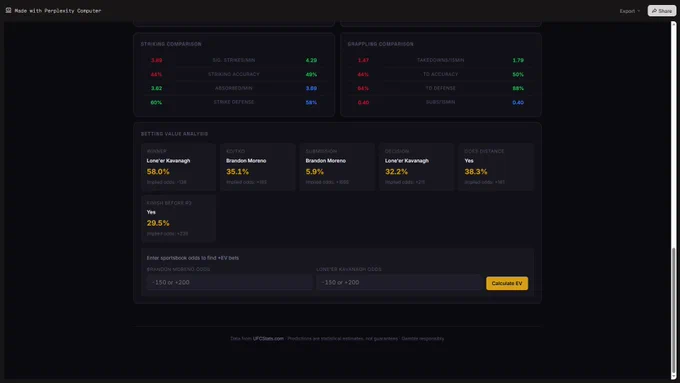Click the 'Striking Accuracy' stat label
The width and height of the screenshot is (680, 383).
click(234, 74)
